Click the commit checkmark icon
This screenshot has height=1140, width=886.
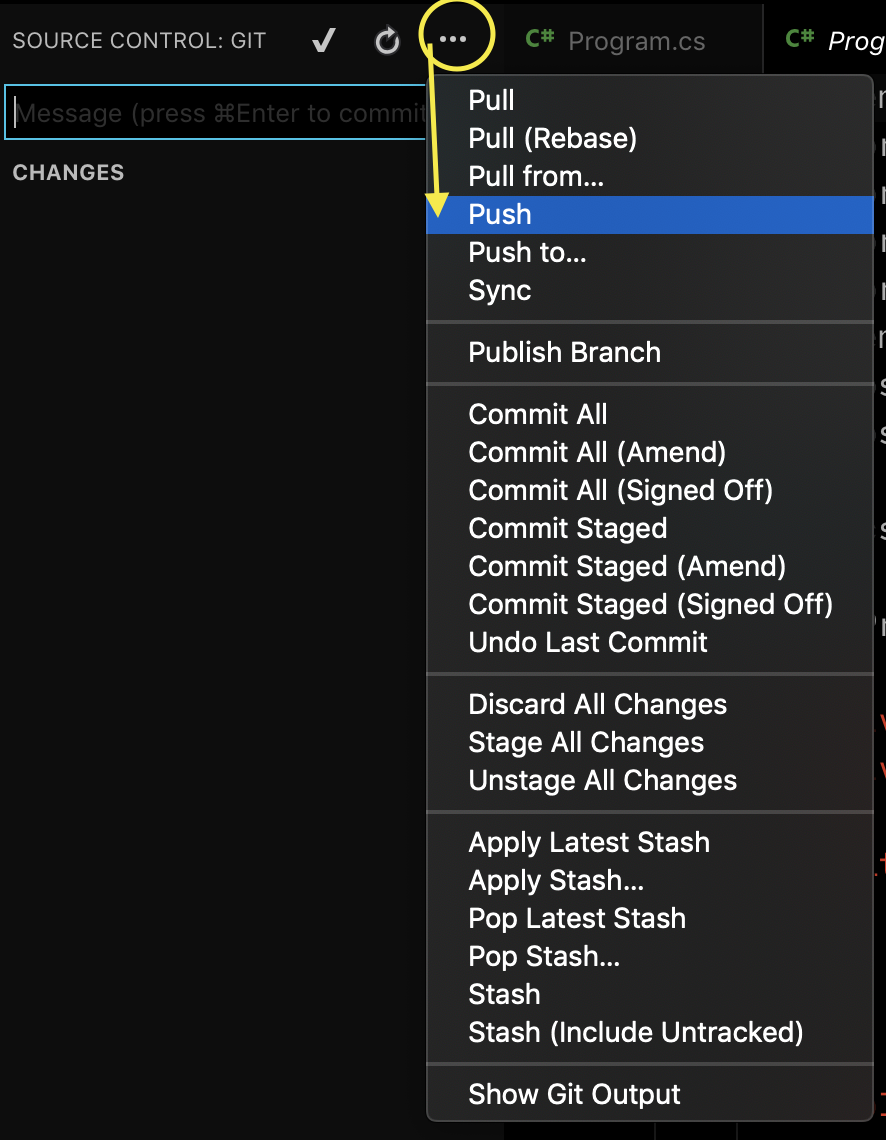click(323, 41)
